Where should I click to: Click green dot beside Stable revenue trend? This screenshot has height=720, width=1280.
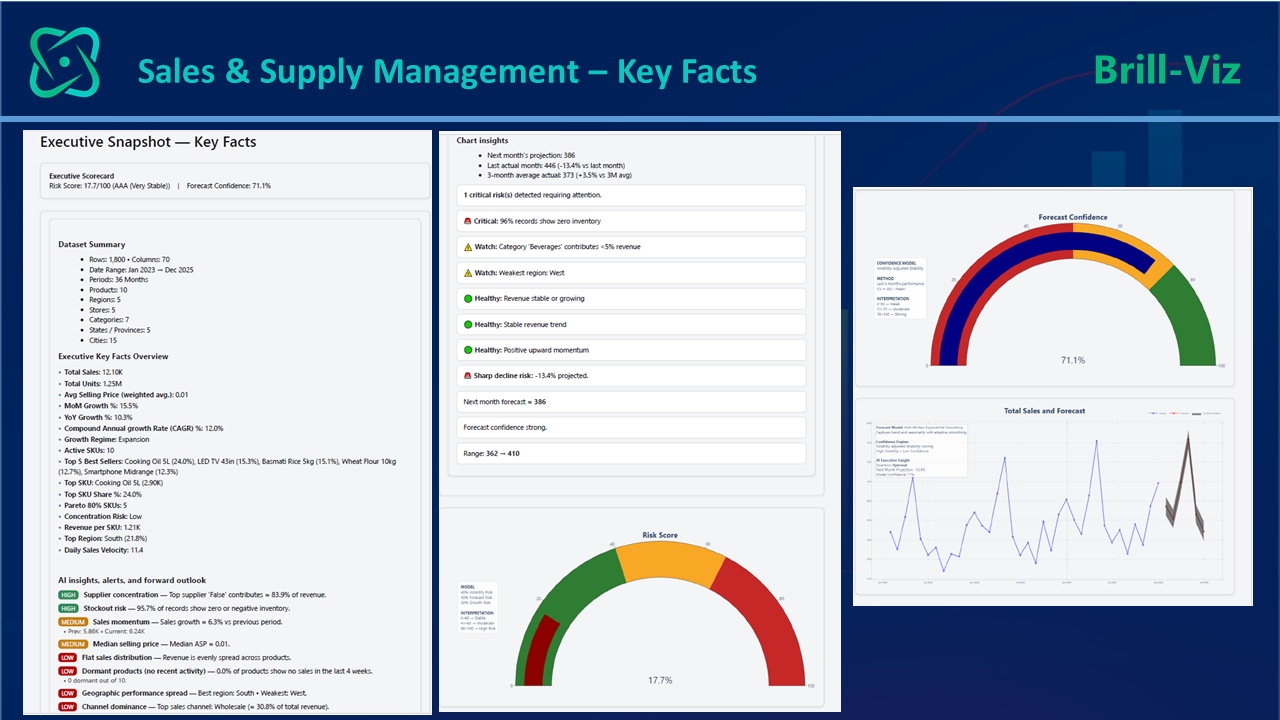(468, 324)
